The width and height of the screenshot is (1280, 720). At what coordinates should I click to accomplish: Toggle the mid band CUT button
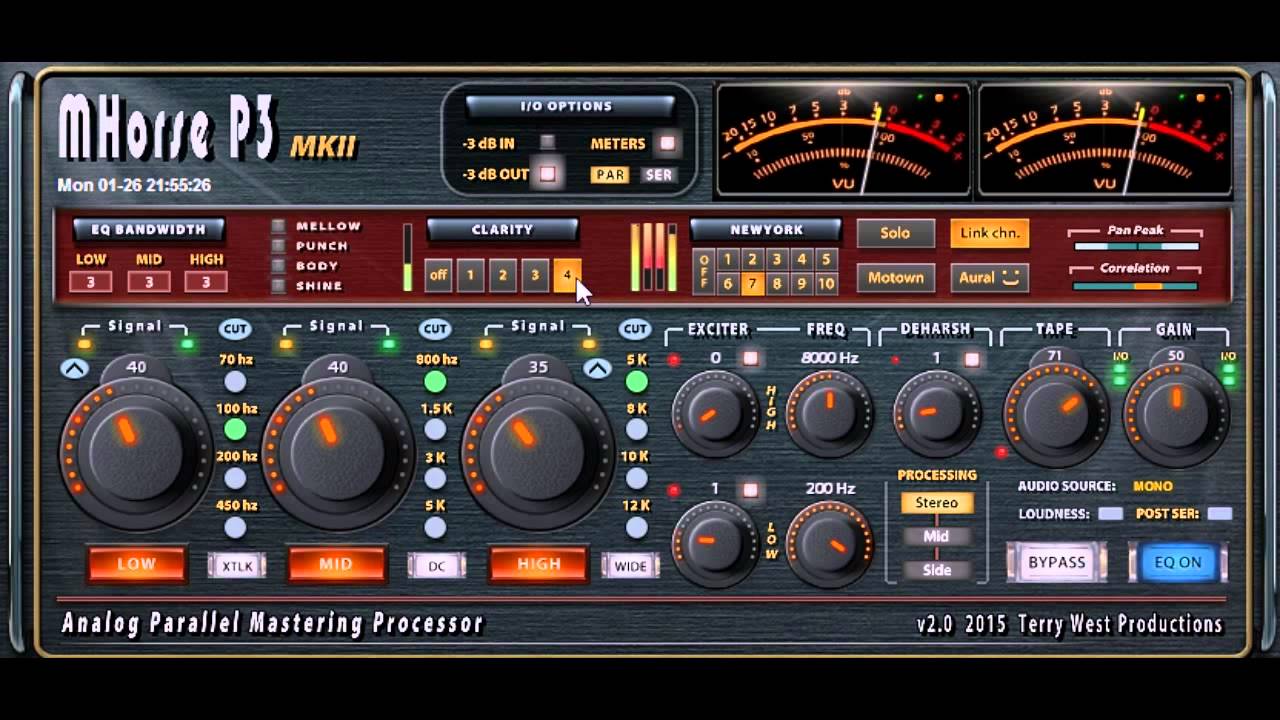point(435,329)
